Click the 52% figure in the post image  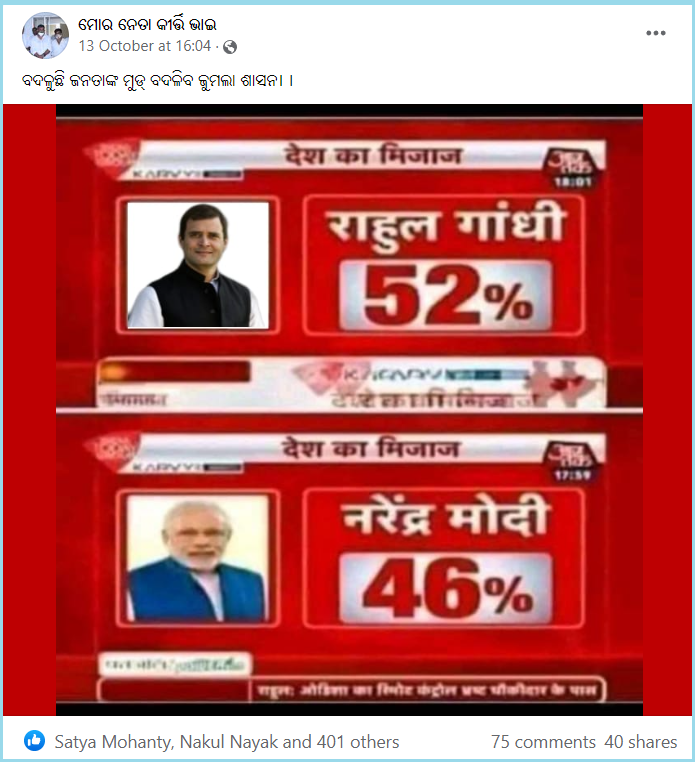pyautogui.click(x=446, y=295)
